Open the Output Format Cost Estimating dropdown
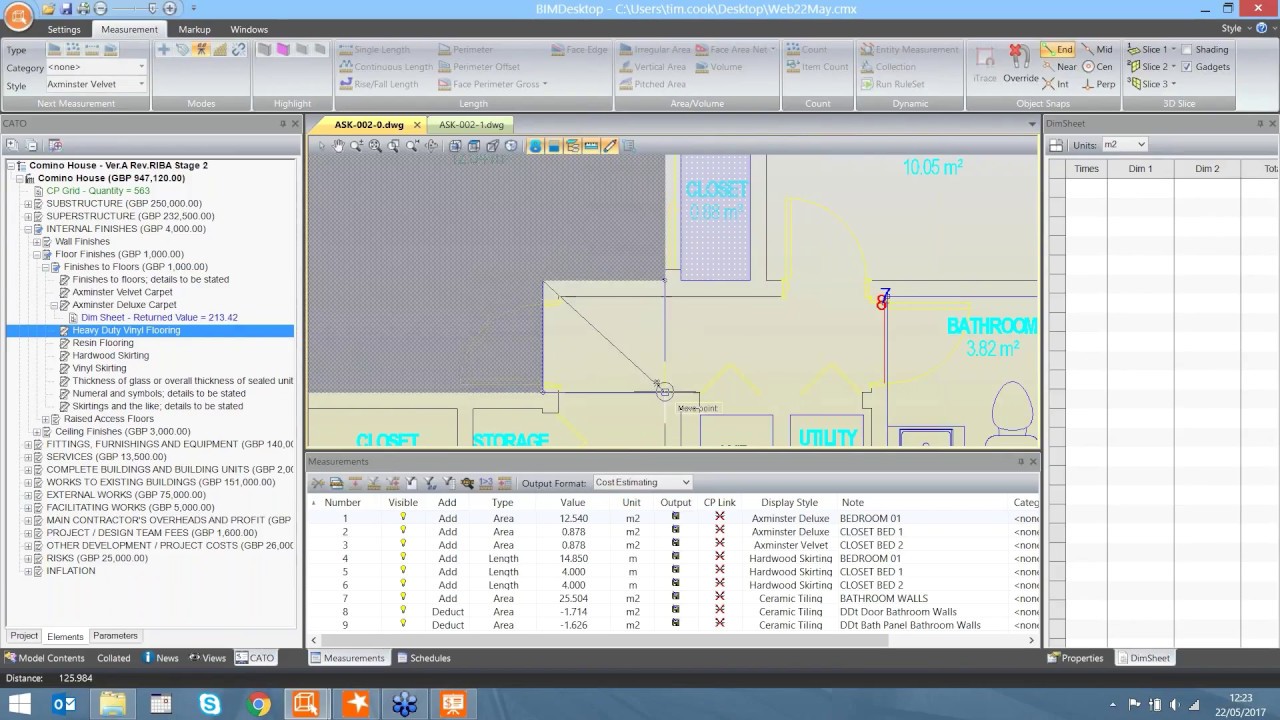This screenshot has width=1280, height=720. pyautogui.click(x=643, y=483)
